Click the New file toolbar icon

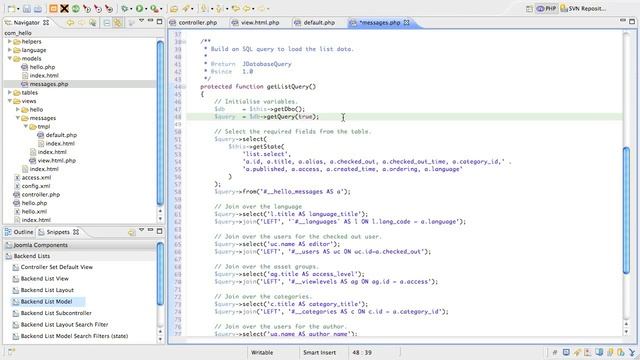[11, 9]
